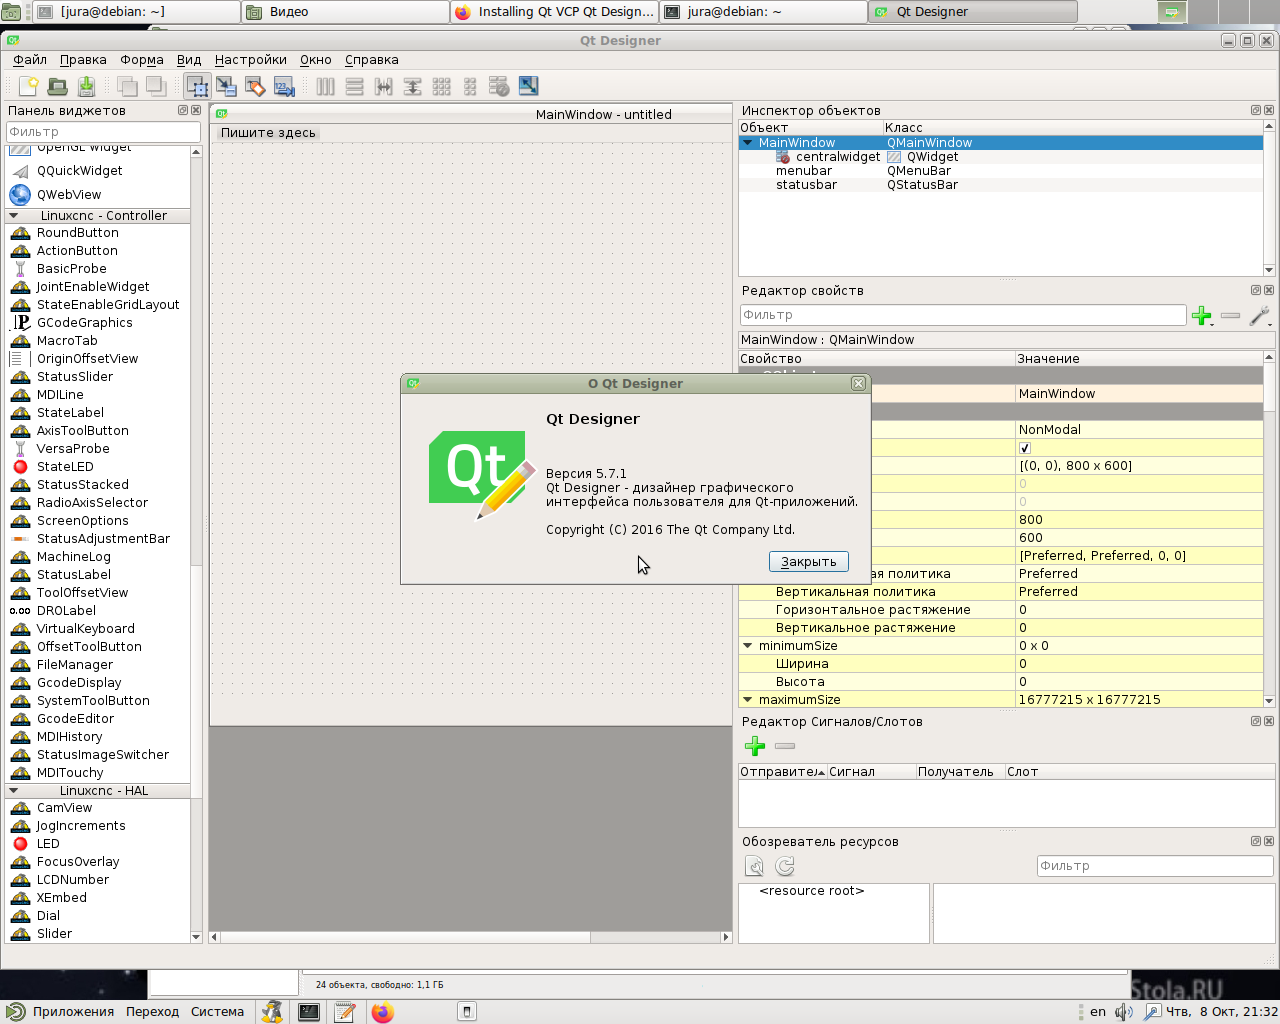Viewport: 1280px width, 1024px height.
Task: Select statusbar row in Object Inspector
Action: pos(1000,185)
